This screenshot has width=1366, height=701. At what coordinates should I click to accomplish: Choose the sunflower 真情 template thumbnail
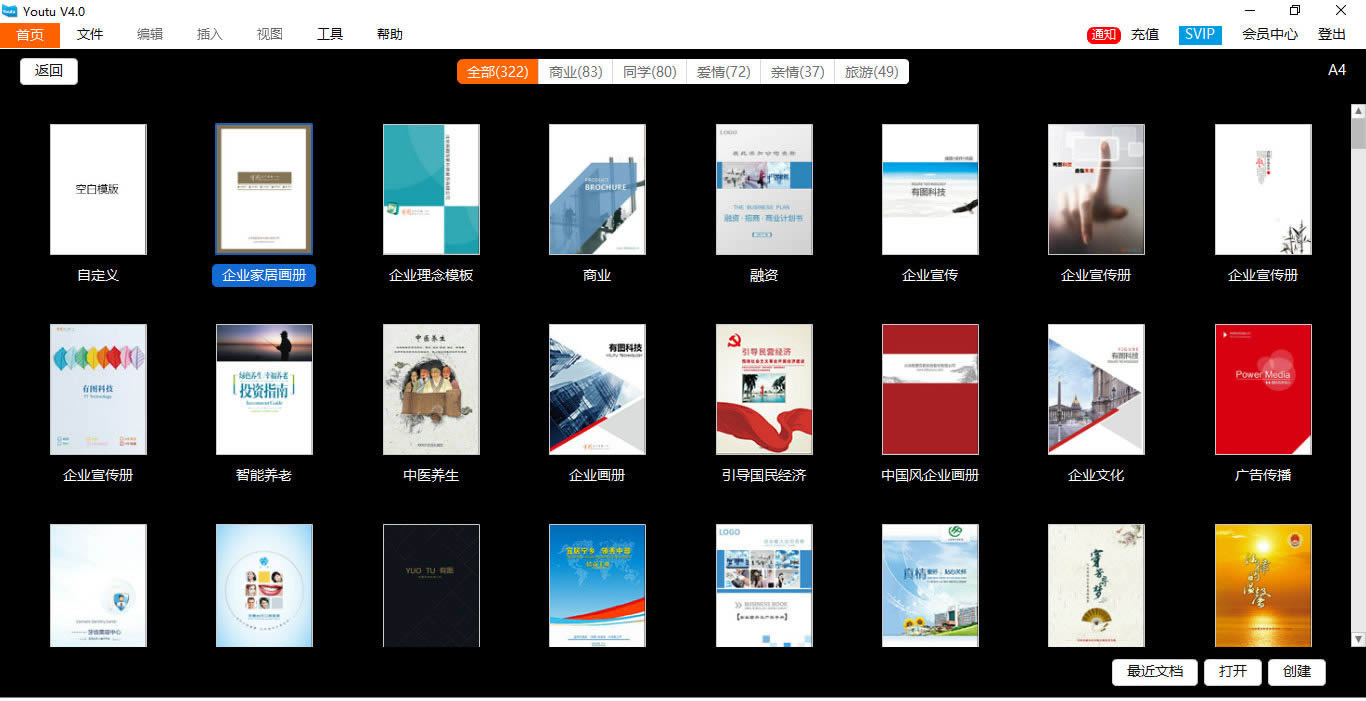930,585
